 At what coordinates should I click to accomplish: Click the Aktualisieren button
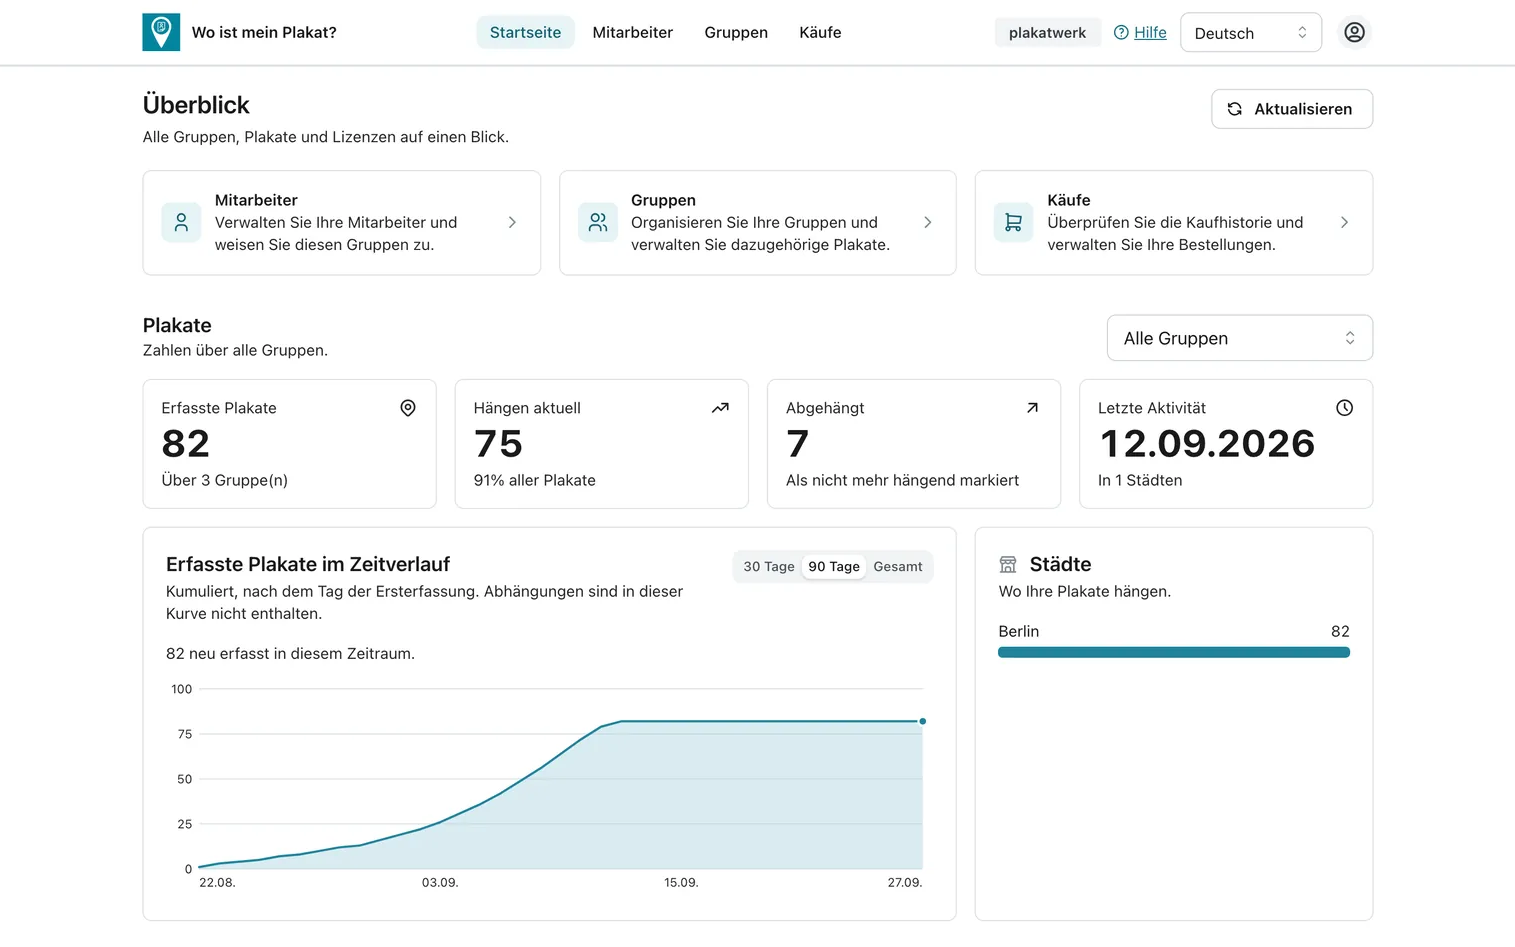click(x=1292, y=109)
